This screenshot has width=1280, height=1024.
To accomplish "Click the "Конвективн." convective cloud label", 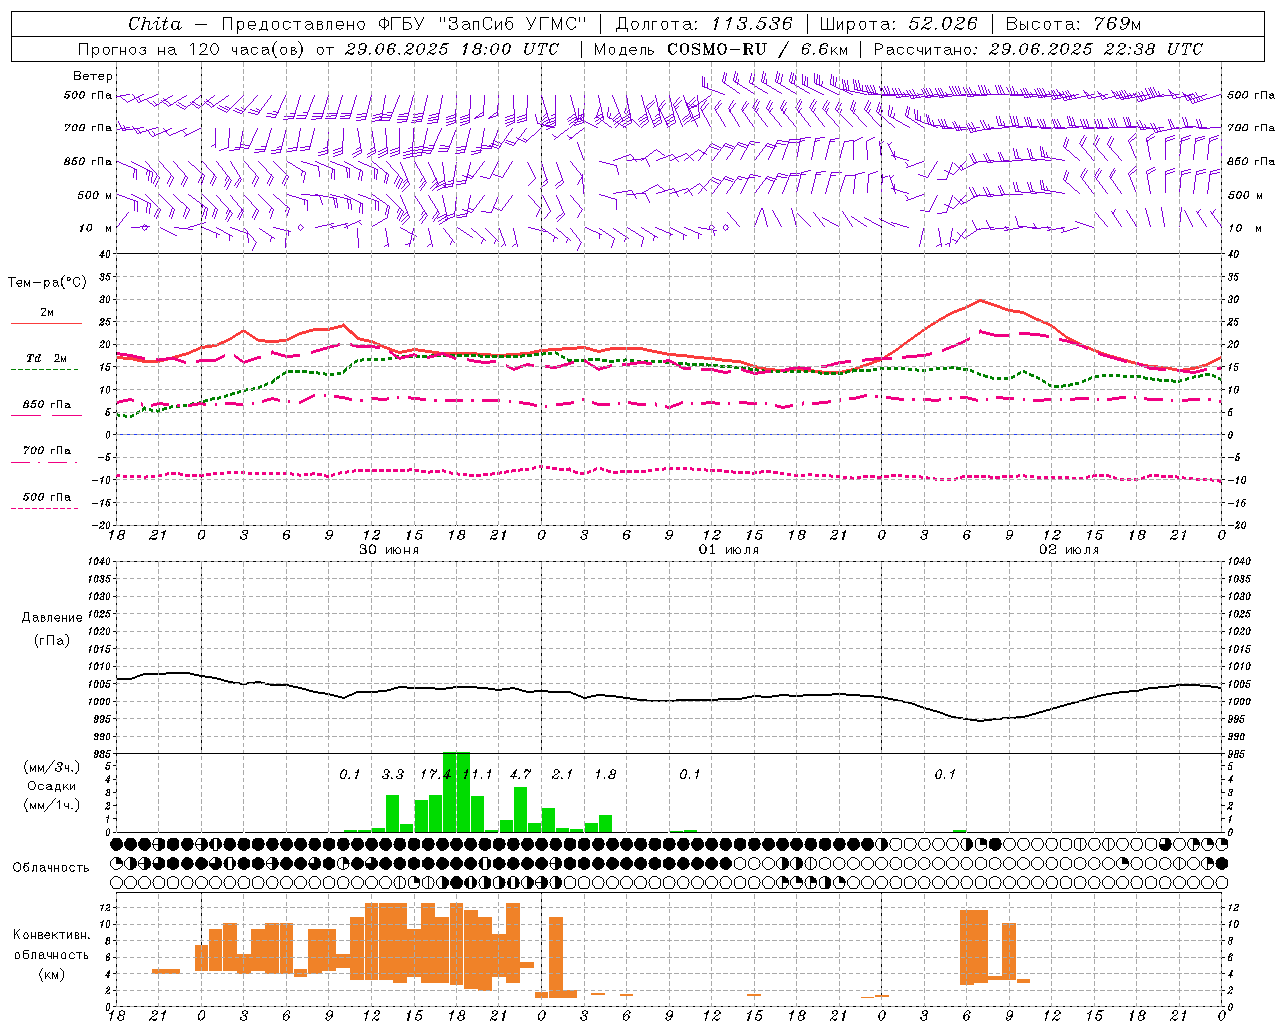I will click(x=52, y=935).
